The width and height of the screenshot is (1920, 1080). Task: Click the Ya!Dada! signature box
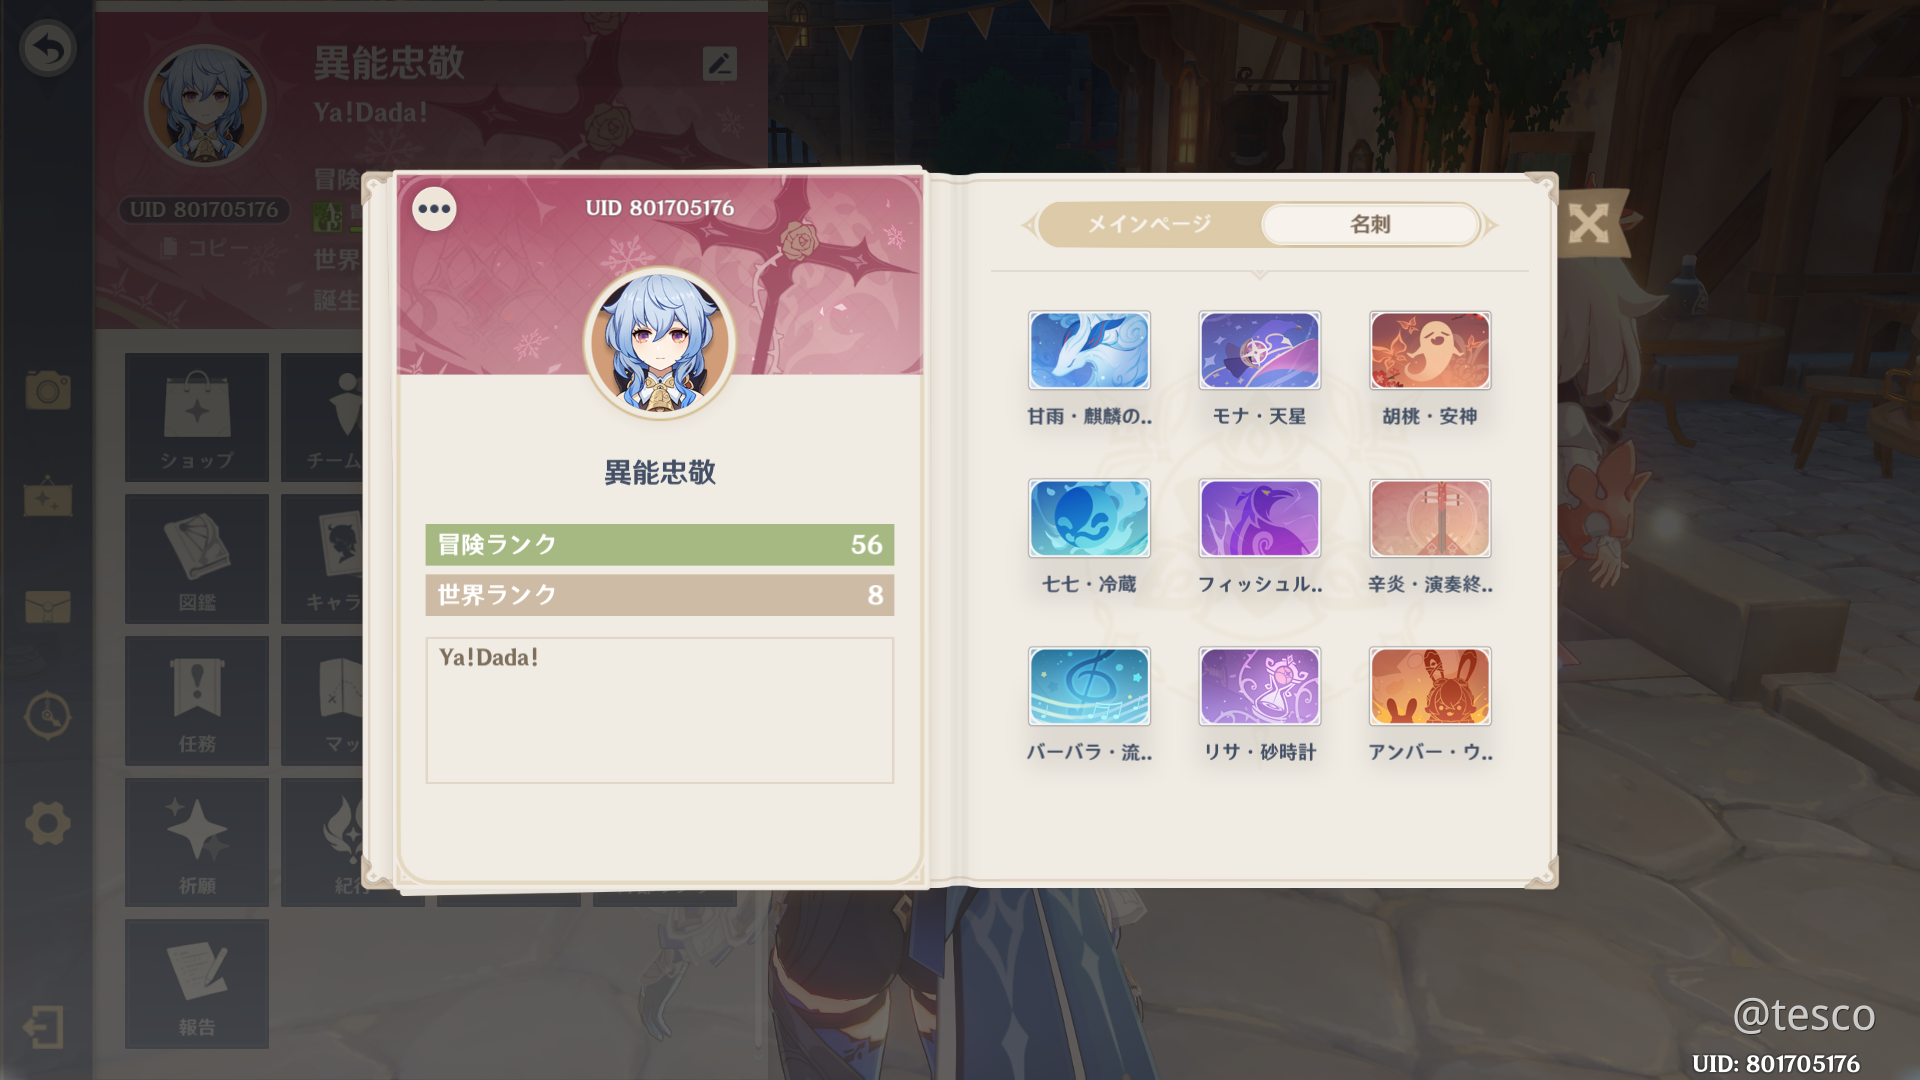click(660, 710)
